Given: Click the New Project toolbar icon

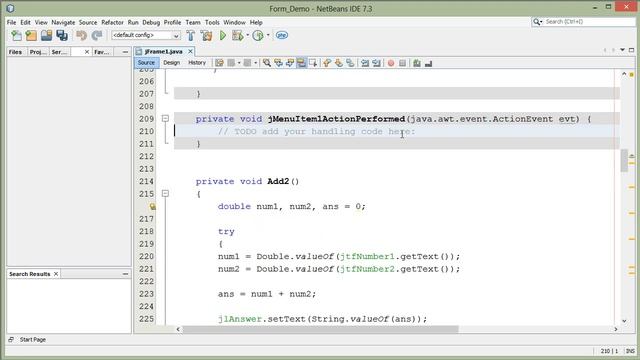Looking at the screenshot, I should click(31, 36).
